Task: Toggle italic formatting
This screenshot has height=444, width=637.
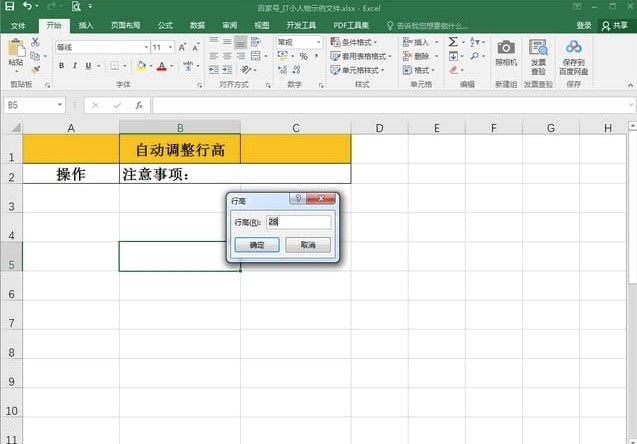Action: click(75, 66)
